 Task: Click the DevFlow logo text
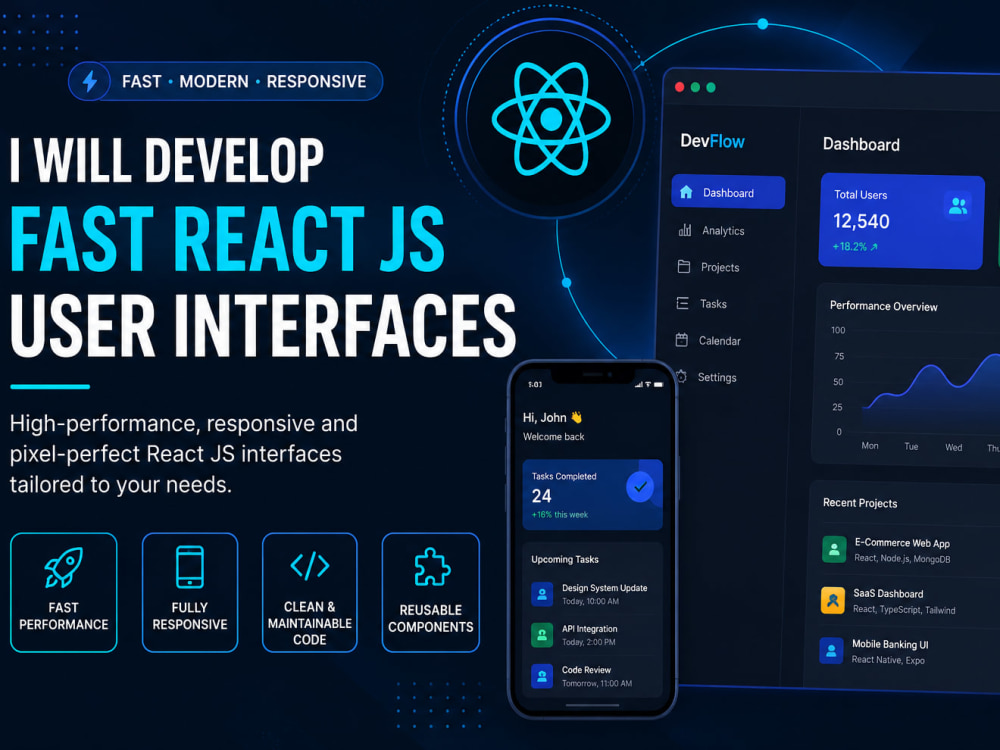coord(712,141)
